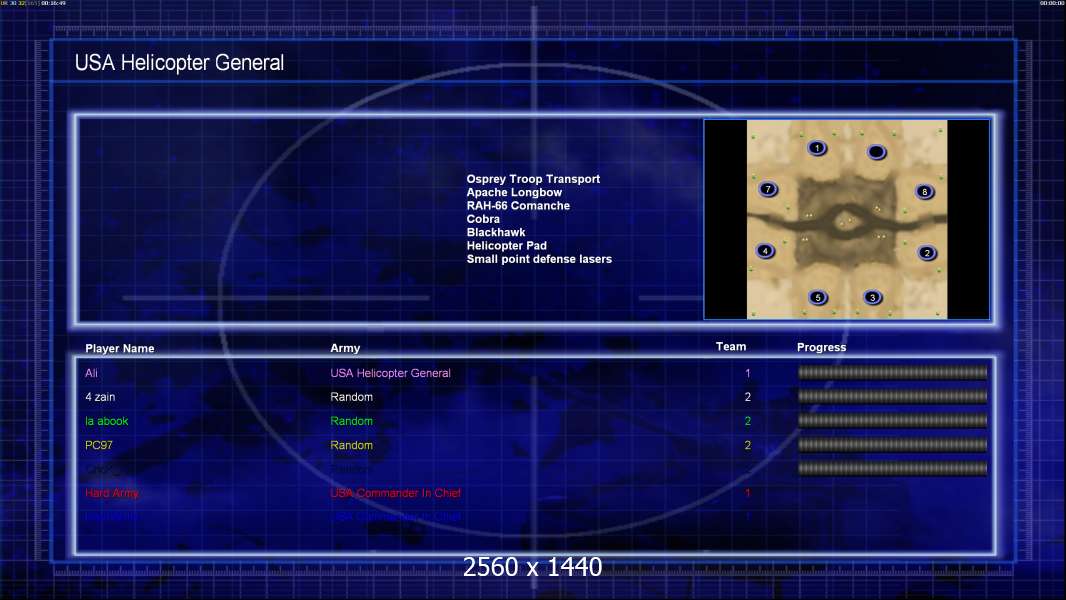Viewport: 1066px width, 600px height.
Task: Select start position 7 on the map
Action: click(768, 189)
